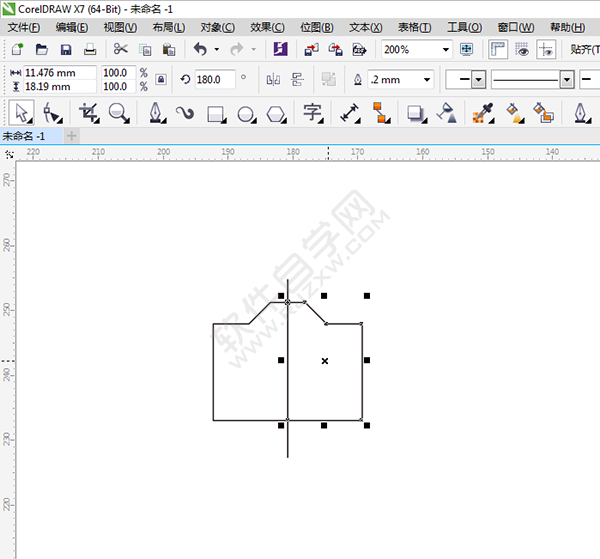
Task: Expand the undo history dropdown arrow
Action: [x=217, y=49]
